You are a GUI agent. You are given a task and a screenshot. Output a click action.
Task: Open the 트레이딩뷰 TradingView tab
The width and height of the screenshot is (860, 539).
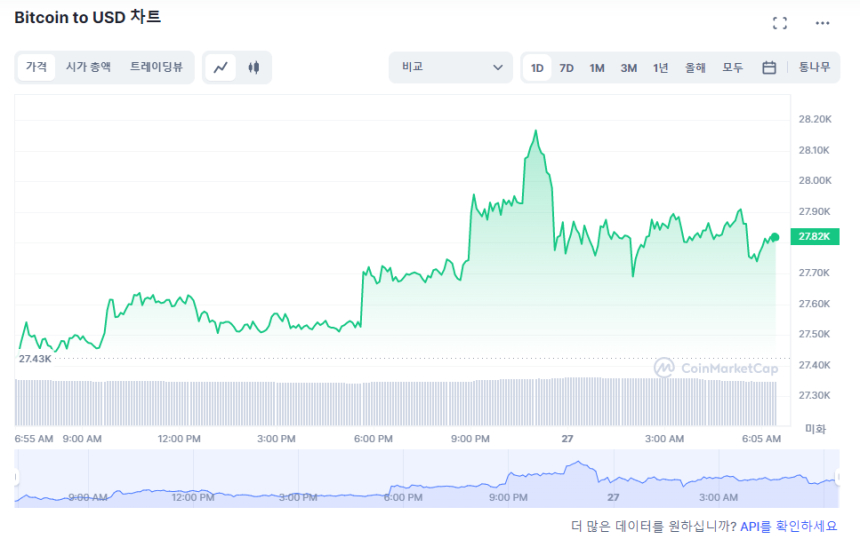point(156,67)
